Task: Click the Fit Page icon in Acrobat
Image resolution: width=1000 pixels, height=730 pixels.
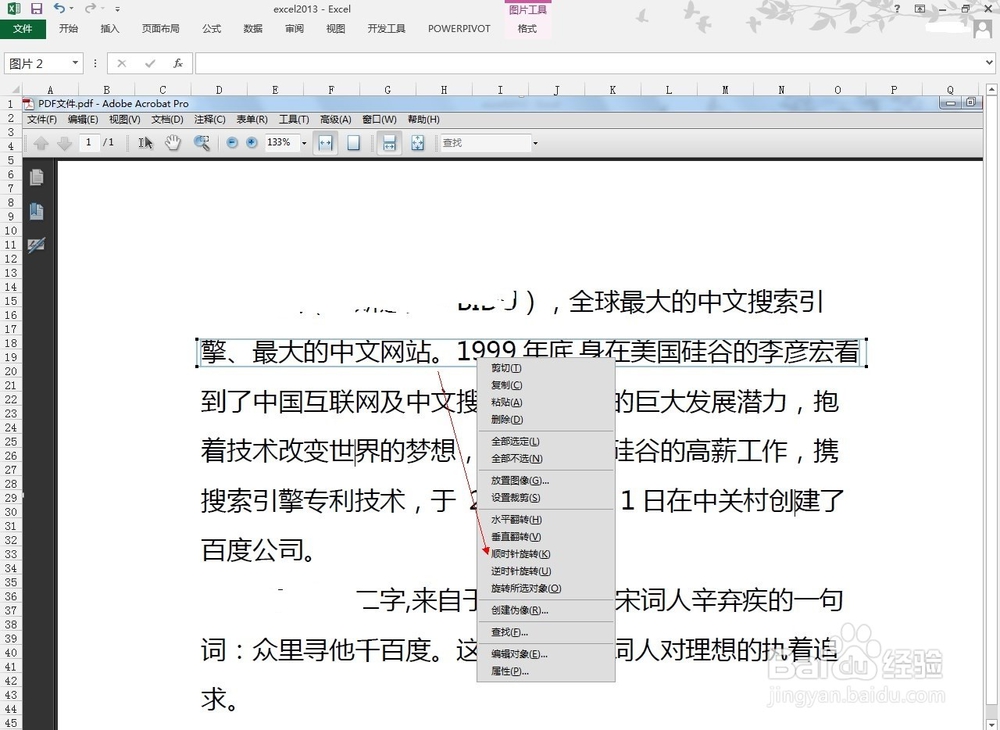Action: (353, 143)
